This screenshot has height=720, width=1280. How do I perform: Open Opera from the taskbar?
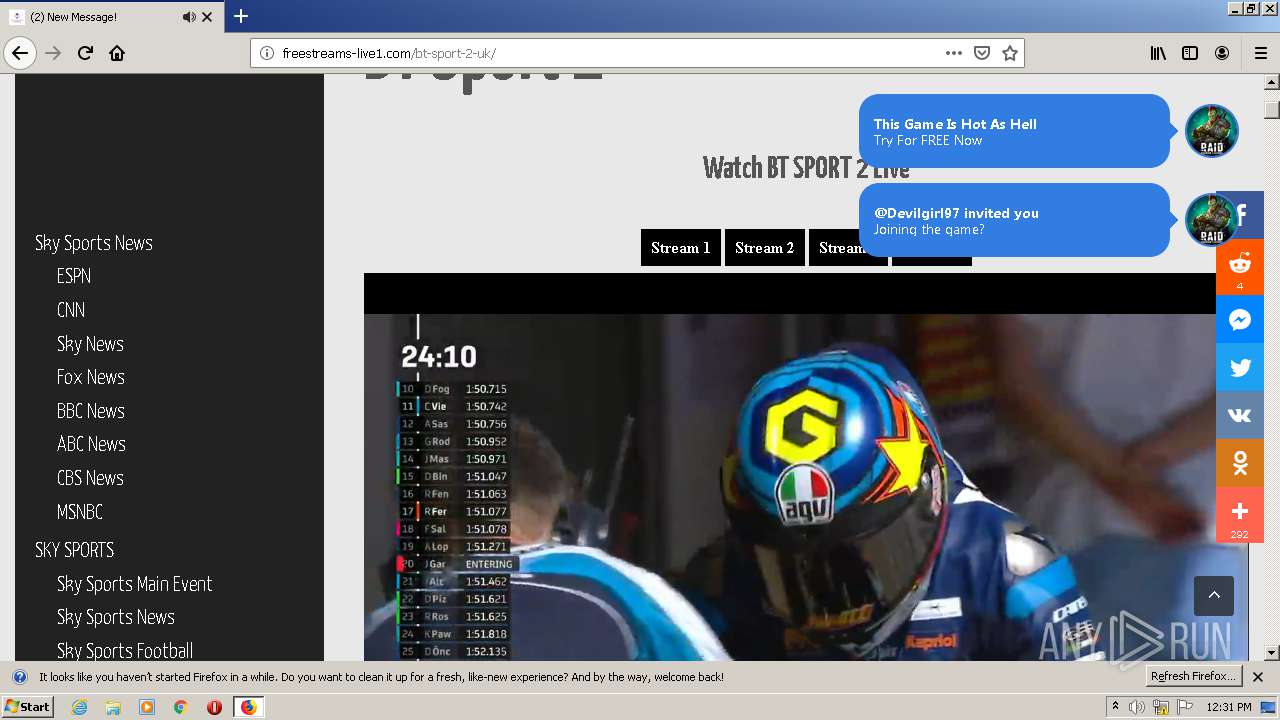214,707
